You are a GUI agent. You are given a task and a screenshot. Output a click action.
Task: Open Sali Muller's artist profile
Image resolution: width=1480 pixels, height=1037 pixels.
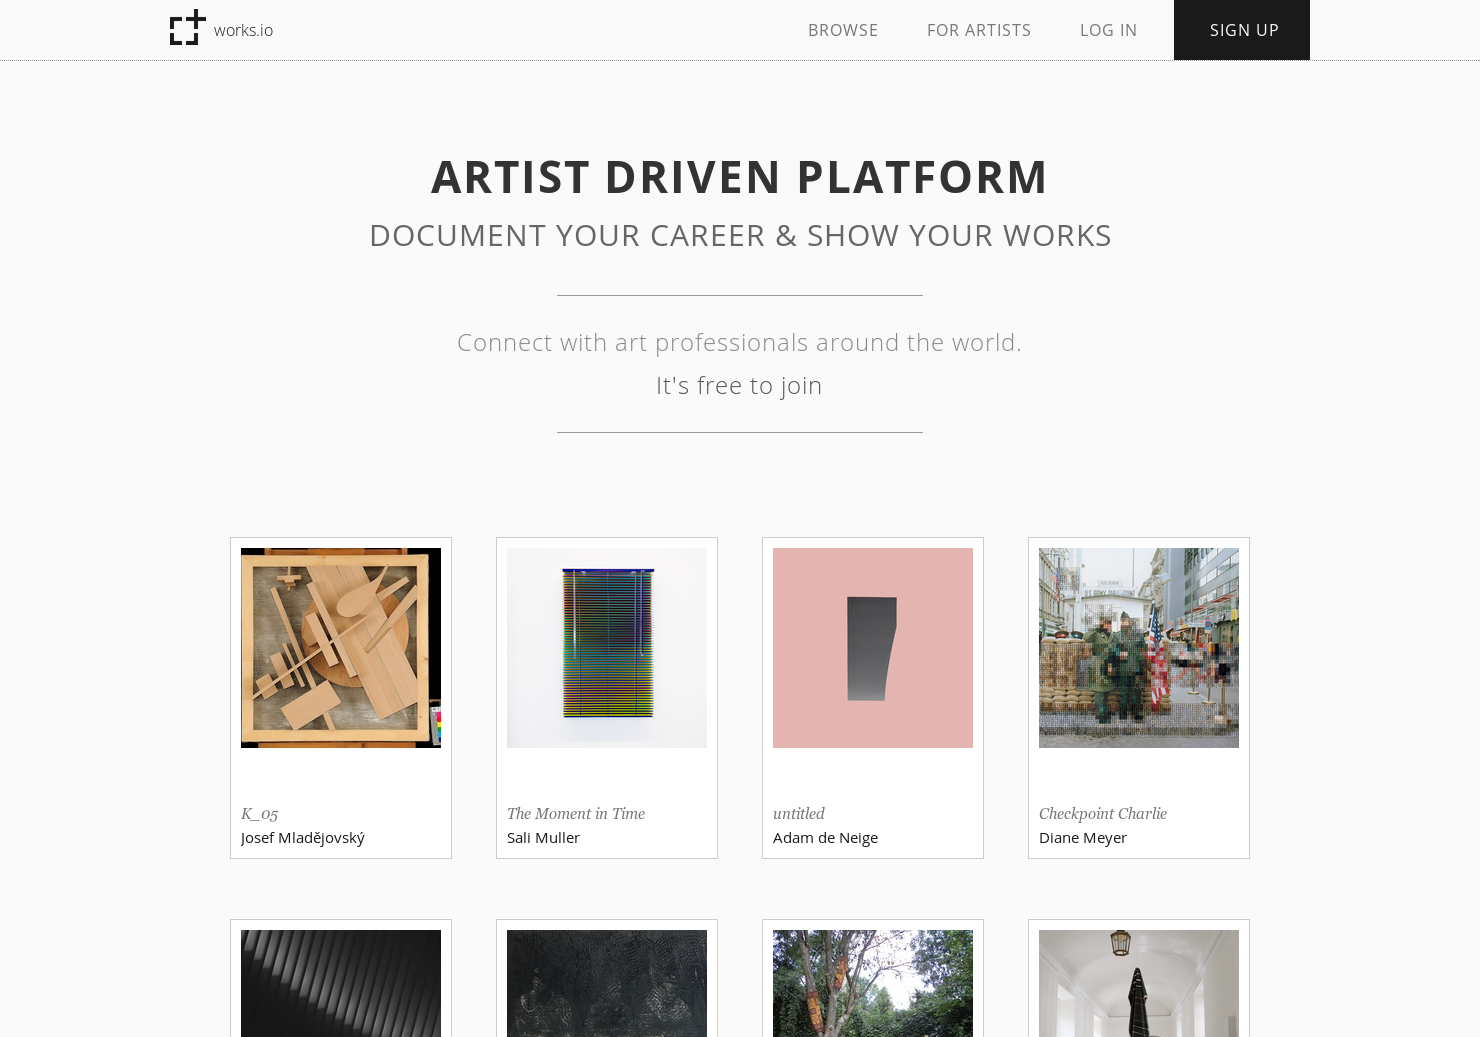coord(543,837)
